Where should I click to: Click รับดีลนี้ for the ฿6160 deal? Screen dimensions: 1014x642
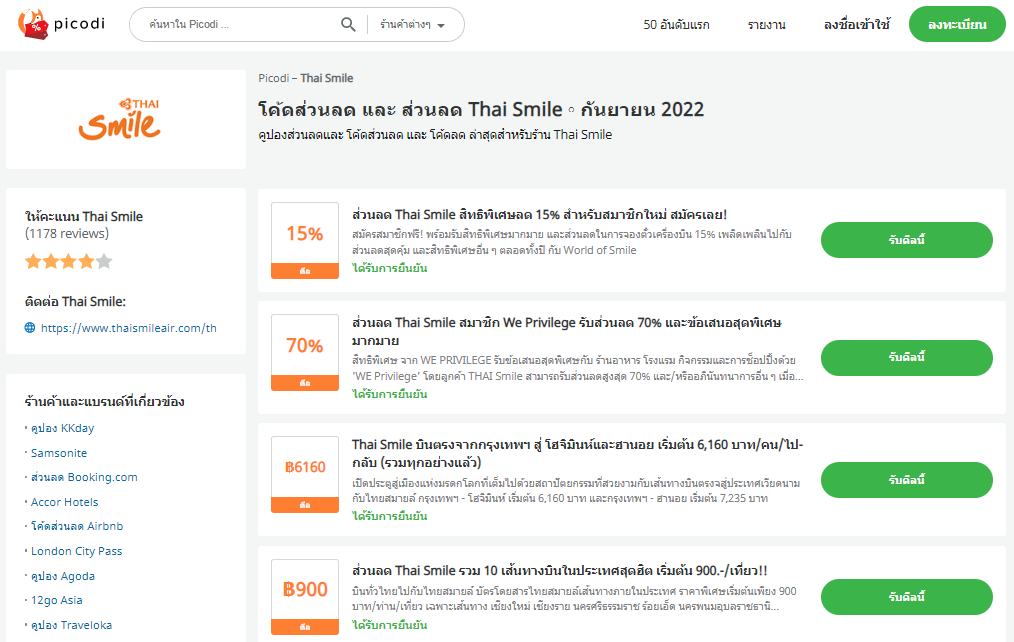coord(907,480)
